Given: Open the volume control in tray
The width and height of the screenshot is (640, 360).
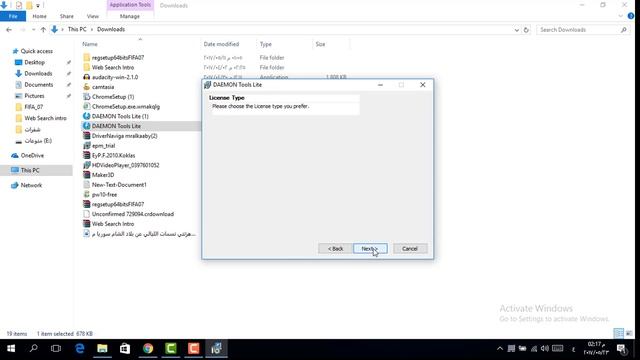Looking at the screenshot, I should point(544,349).
